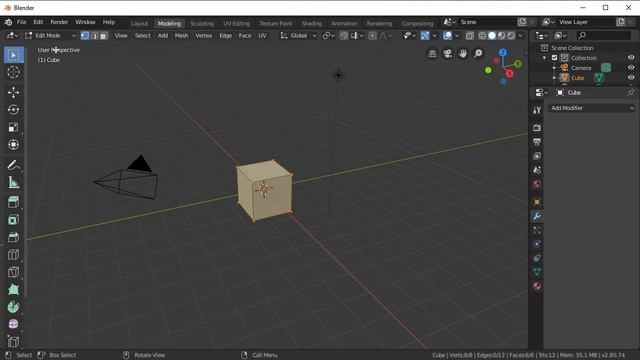Select the Smooth vertices tool

[x=13, y=324]
